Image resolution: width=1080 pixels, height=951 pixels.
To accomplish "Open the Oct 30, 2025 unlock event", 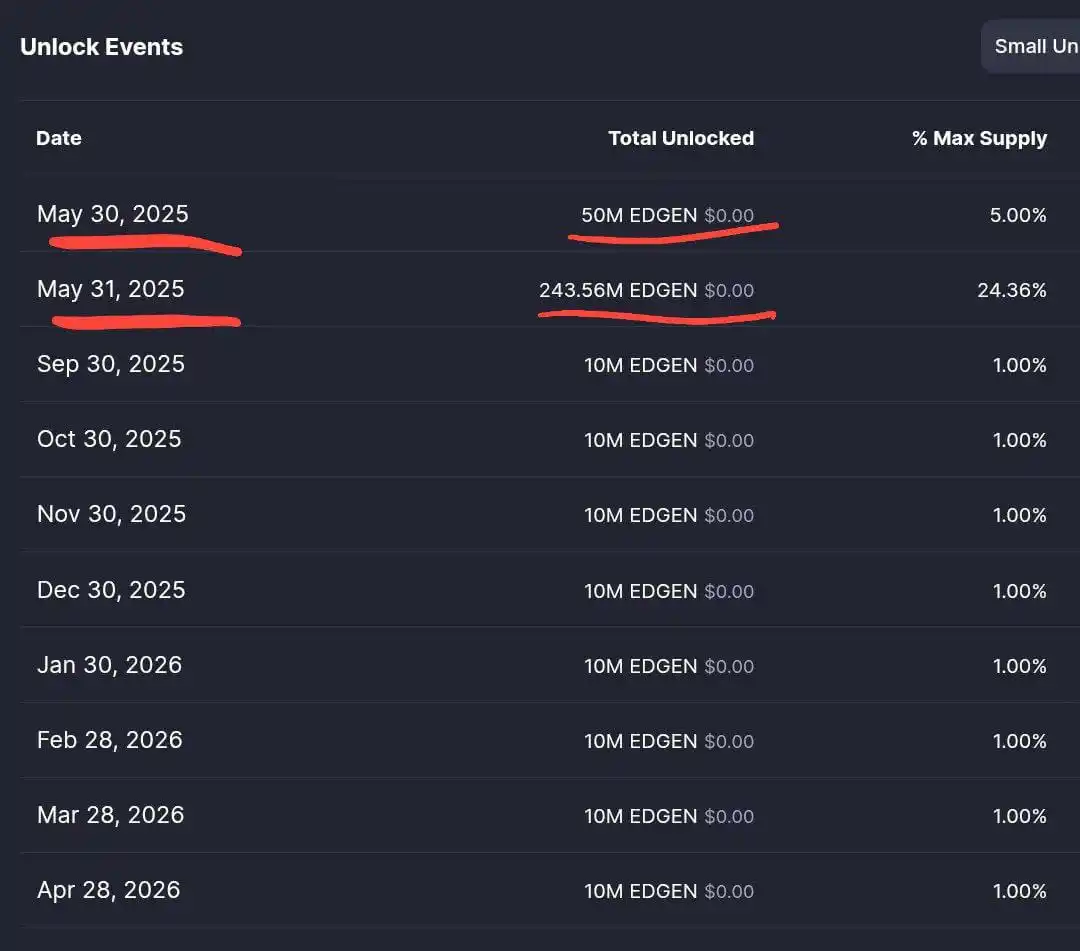I will (x=109, y=439).
